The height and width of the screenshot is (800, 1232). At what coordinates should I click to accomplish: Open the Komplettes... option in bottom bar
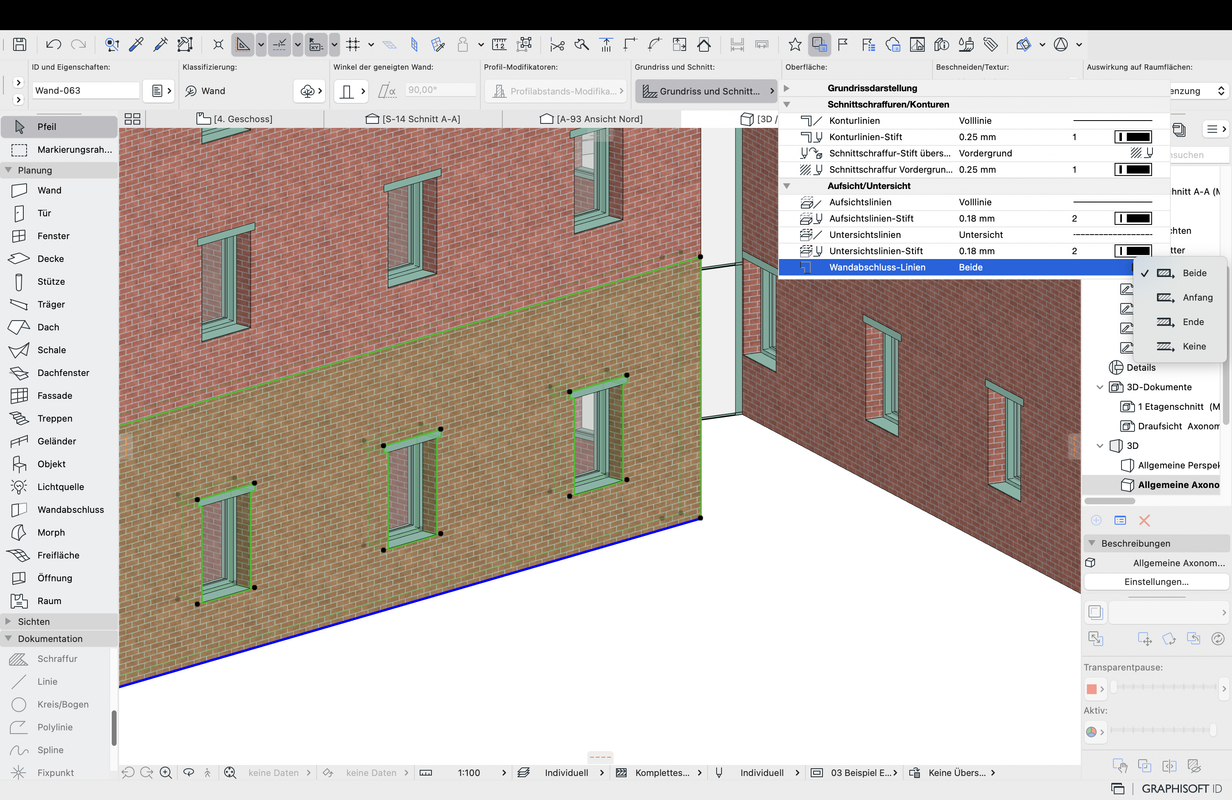[x=659, y=773]
